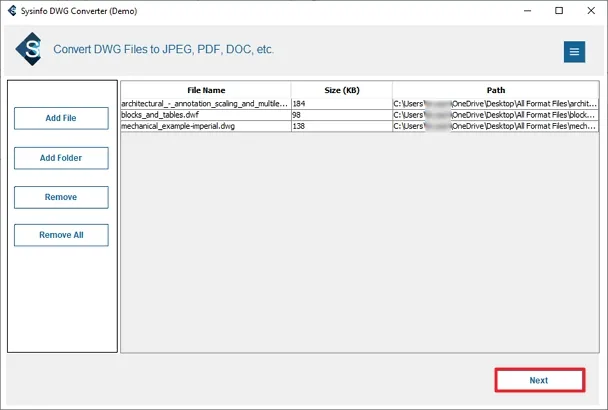The height and width of the screenshot is (410, 608).
Task: Click the size cell showing 98
Action: click(342, 115)
